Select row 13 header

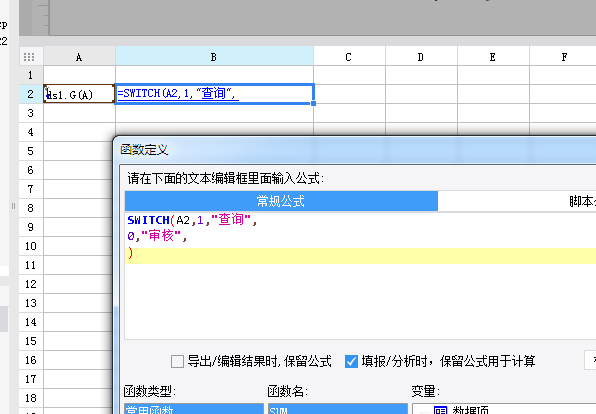coord(31,303)
